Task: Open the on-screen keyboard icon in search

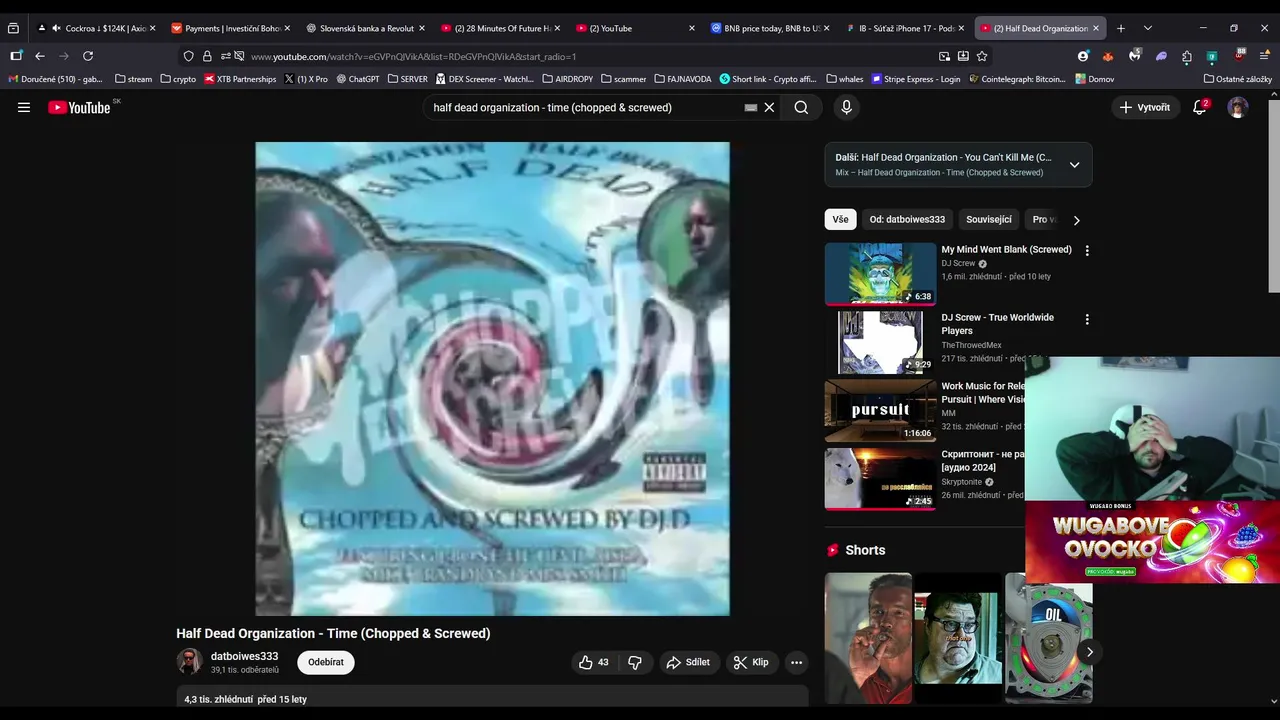Action: click(751, 107)
